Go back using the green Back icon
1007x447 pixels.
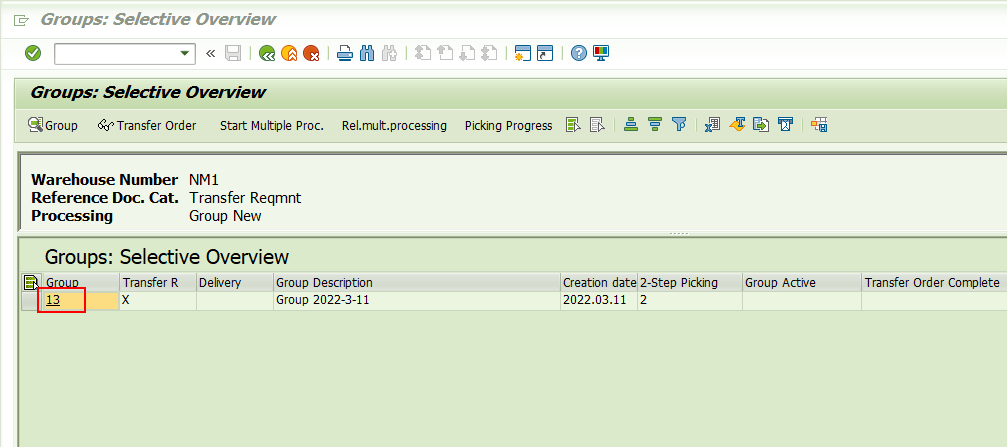click(267, 53)
